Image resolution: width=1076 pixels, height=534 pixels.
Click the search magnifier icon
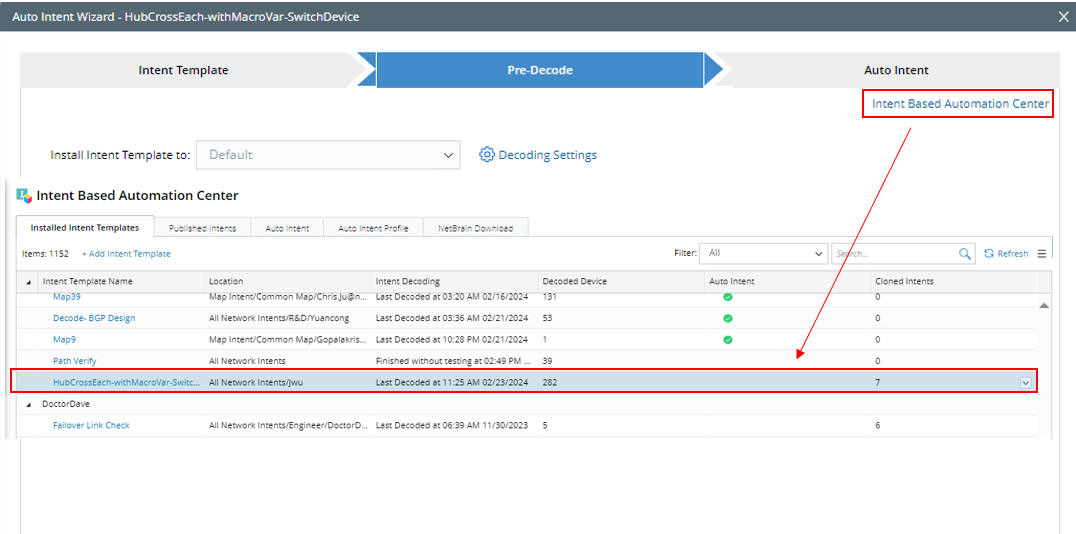point(965,254)
